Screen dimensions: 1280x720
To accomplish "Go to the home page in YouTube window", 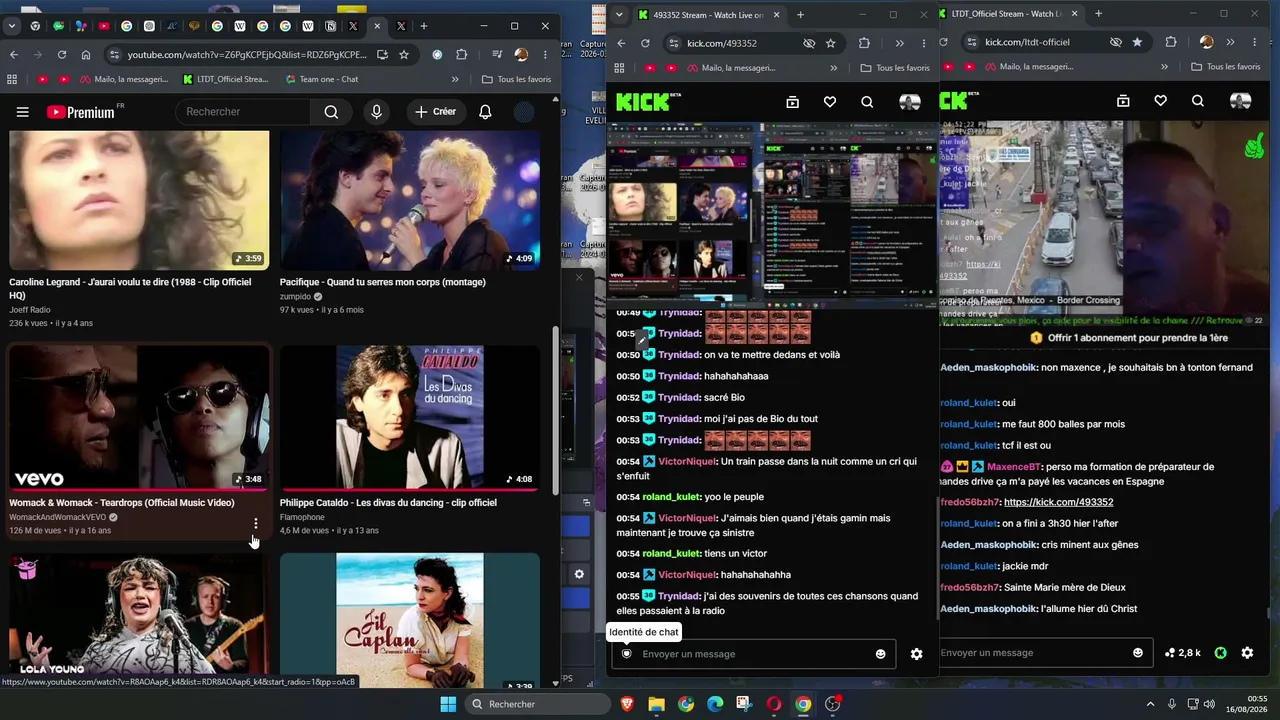I will (86, 55).
